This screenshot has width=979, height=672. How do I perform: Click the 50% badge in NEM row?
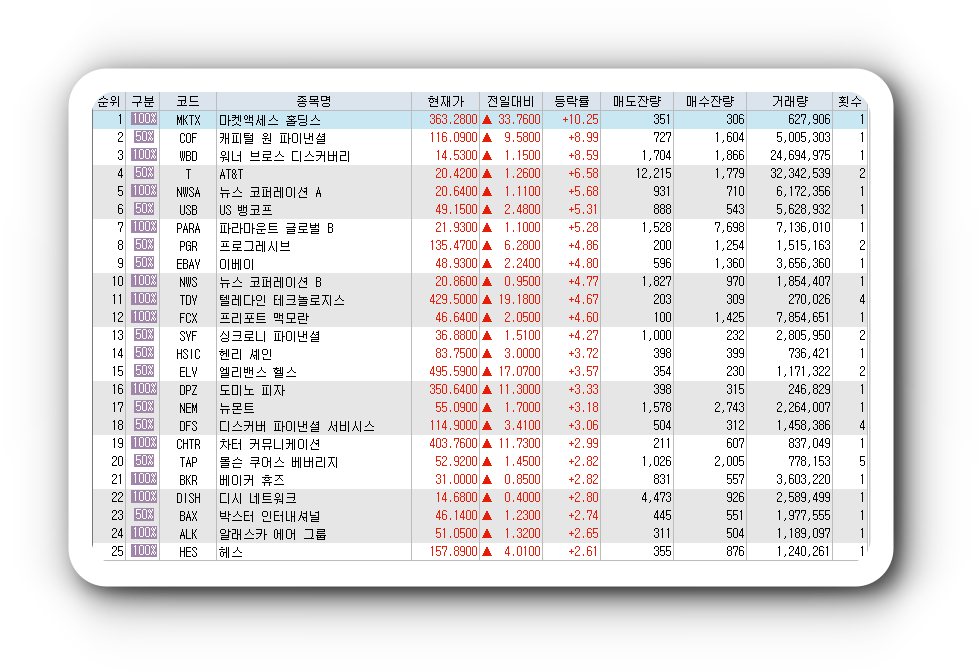pos(144,407)
